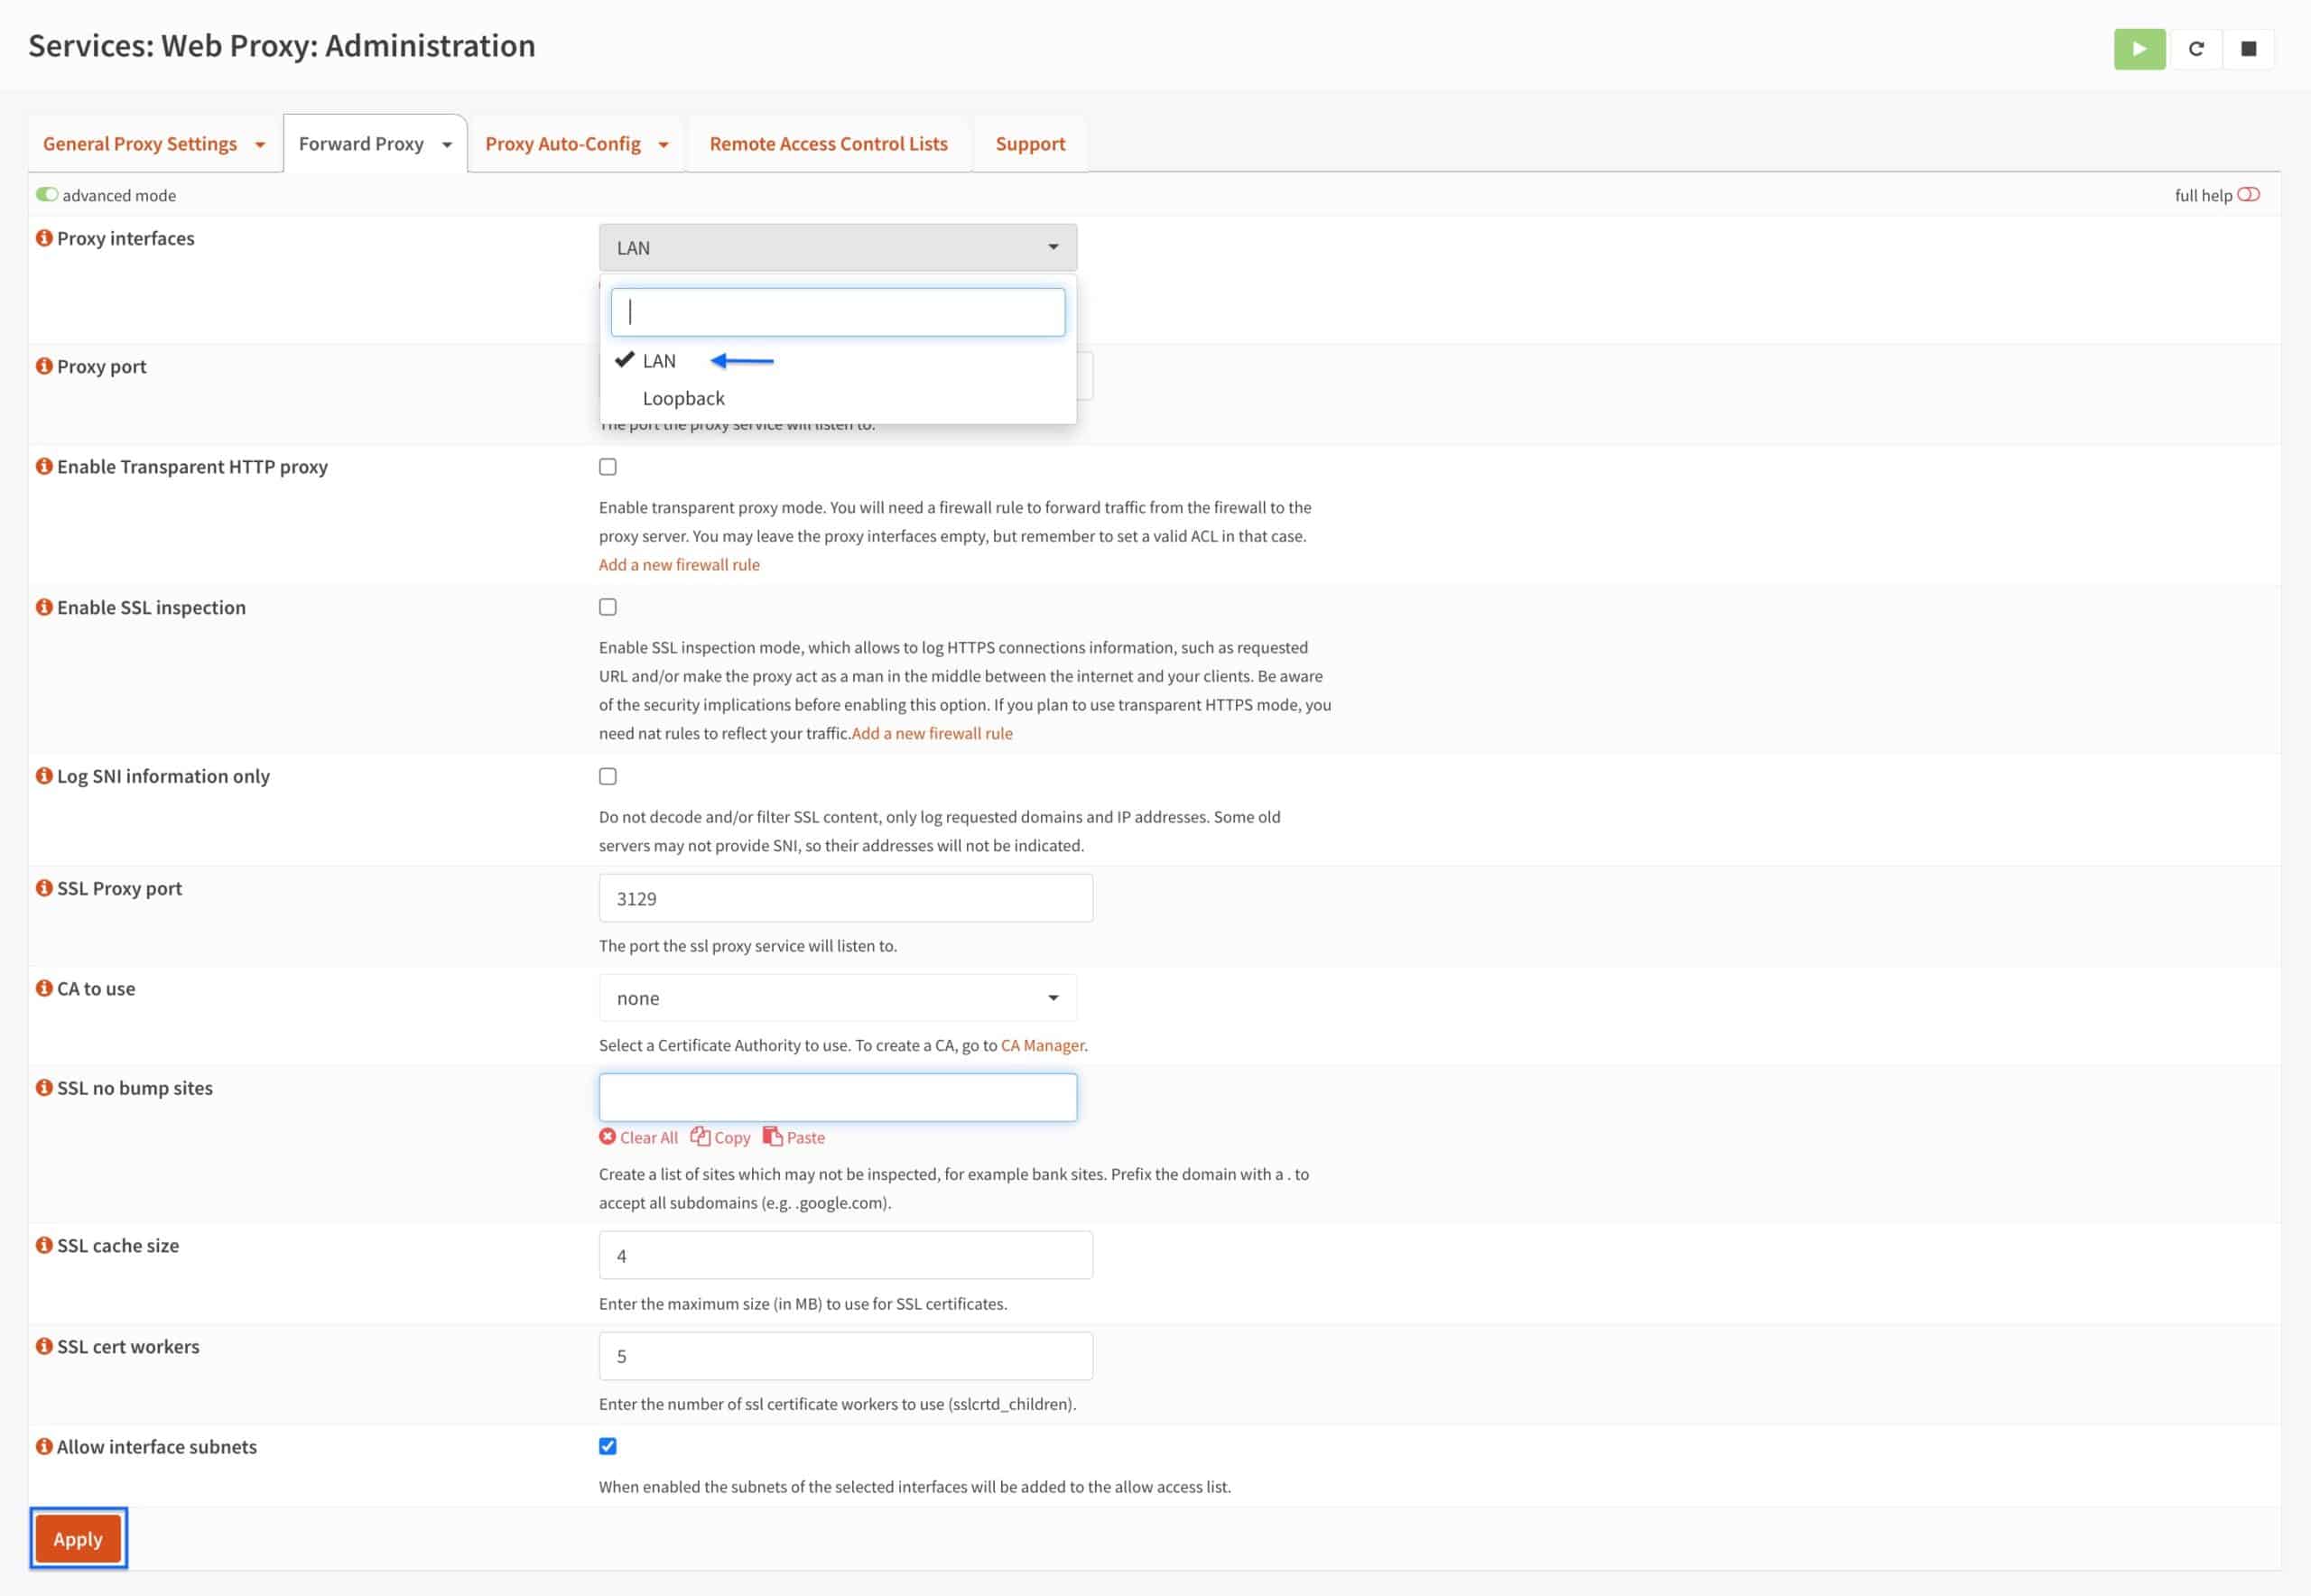
Task: Click the restart service icon
Action: [x=2196, y=48]
